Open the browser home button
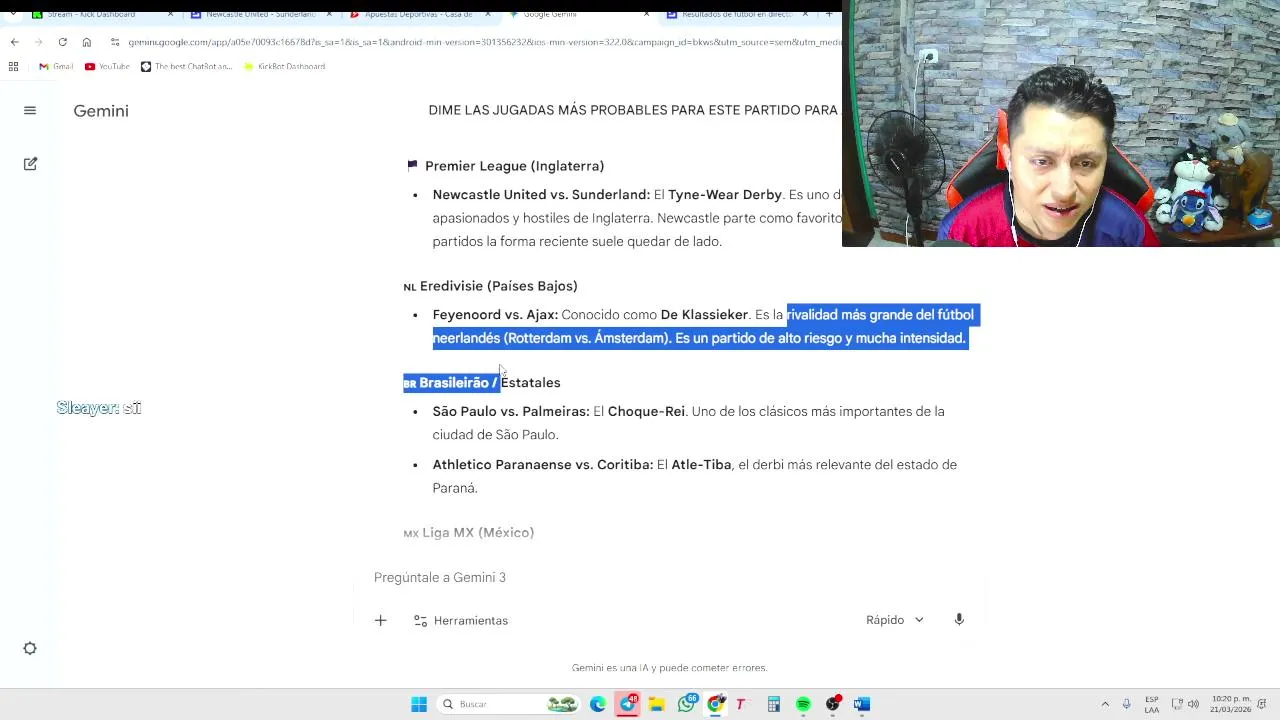 [87, 42]
